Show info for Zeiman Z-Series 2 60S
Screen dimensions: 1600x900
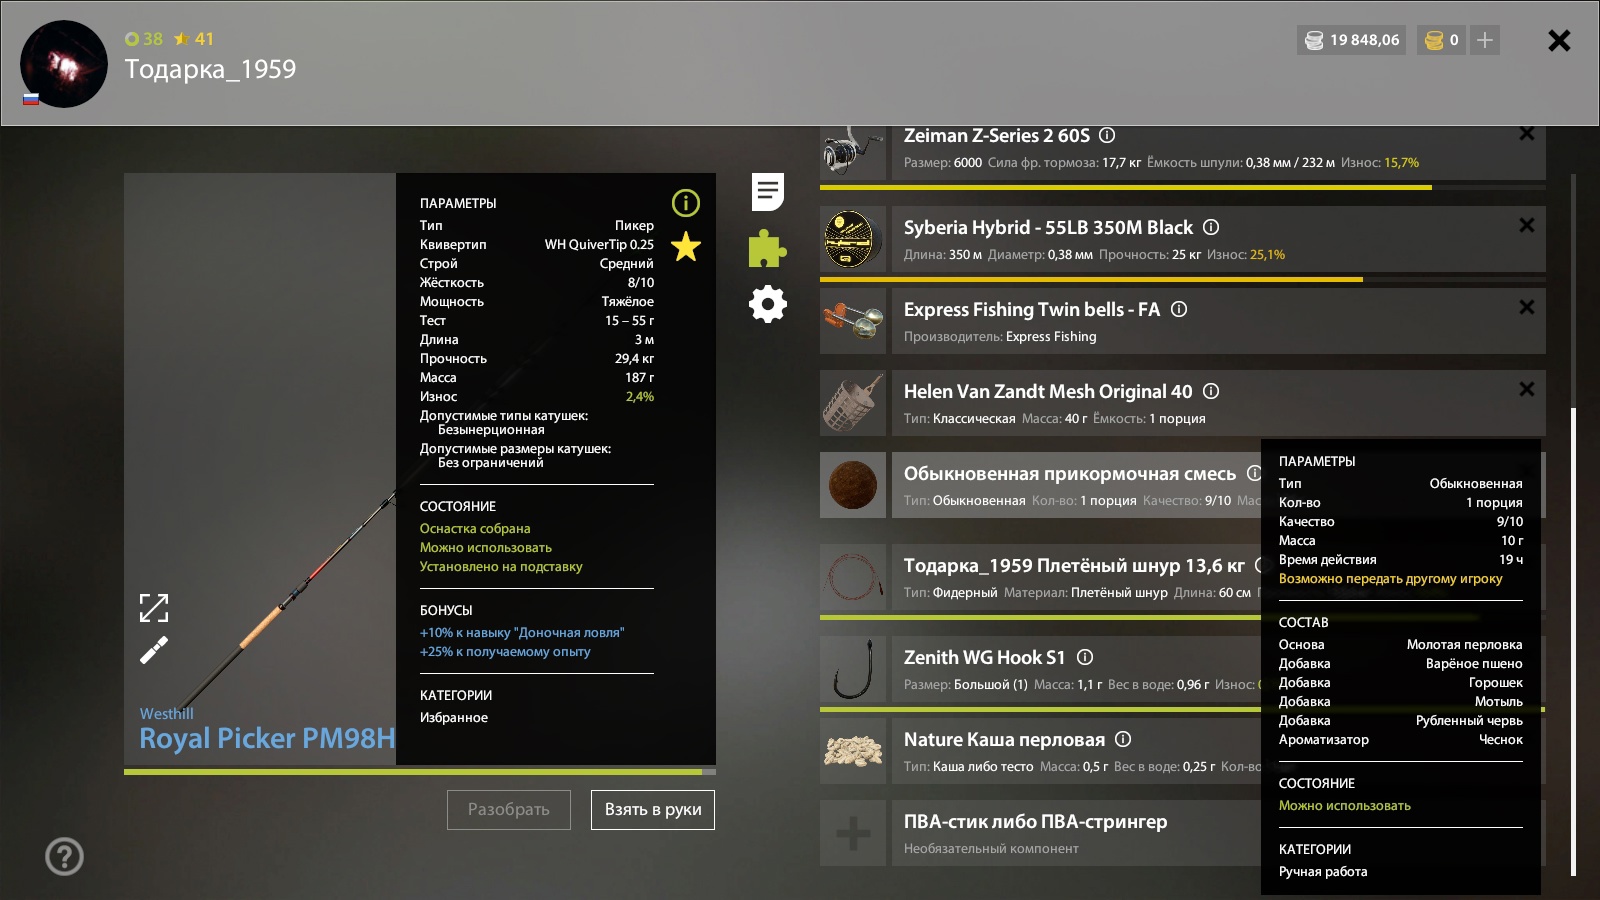click(x=1107, y=135)
